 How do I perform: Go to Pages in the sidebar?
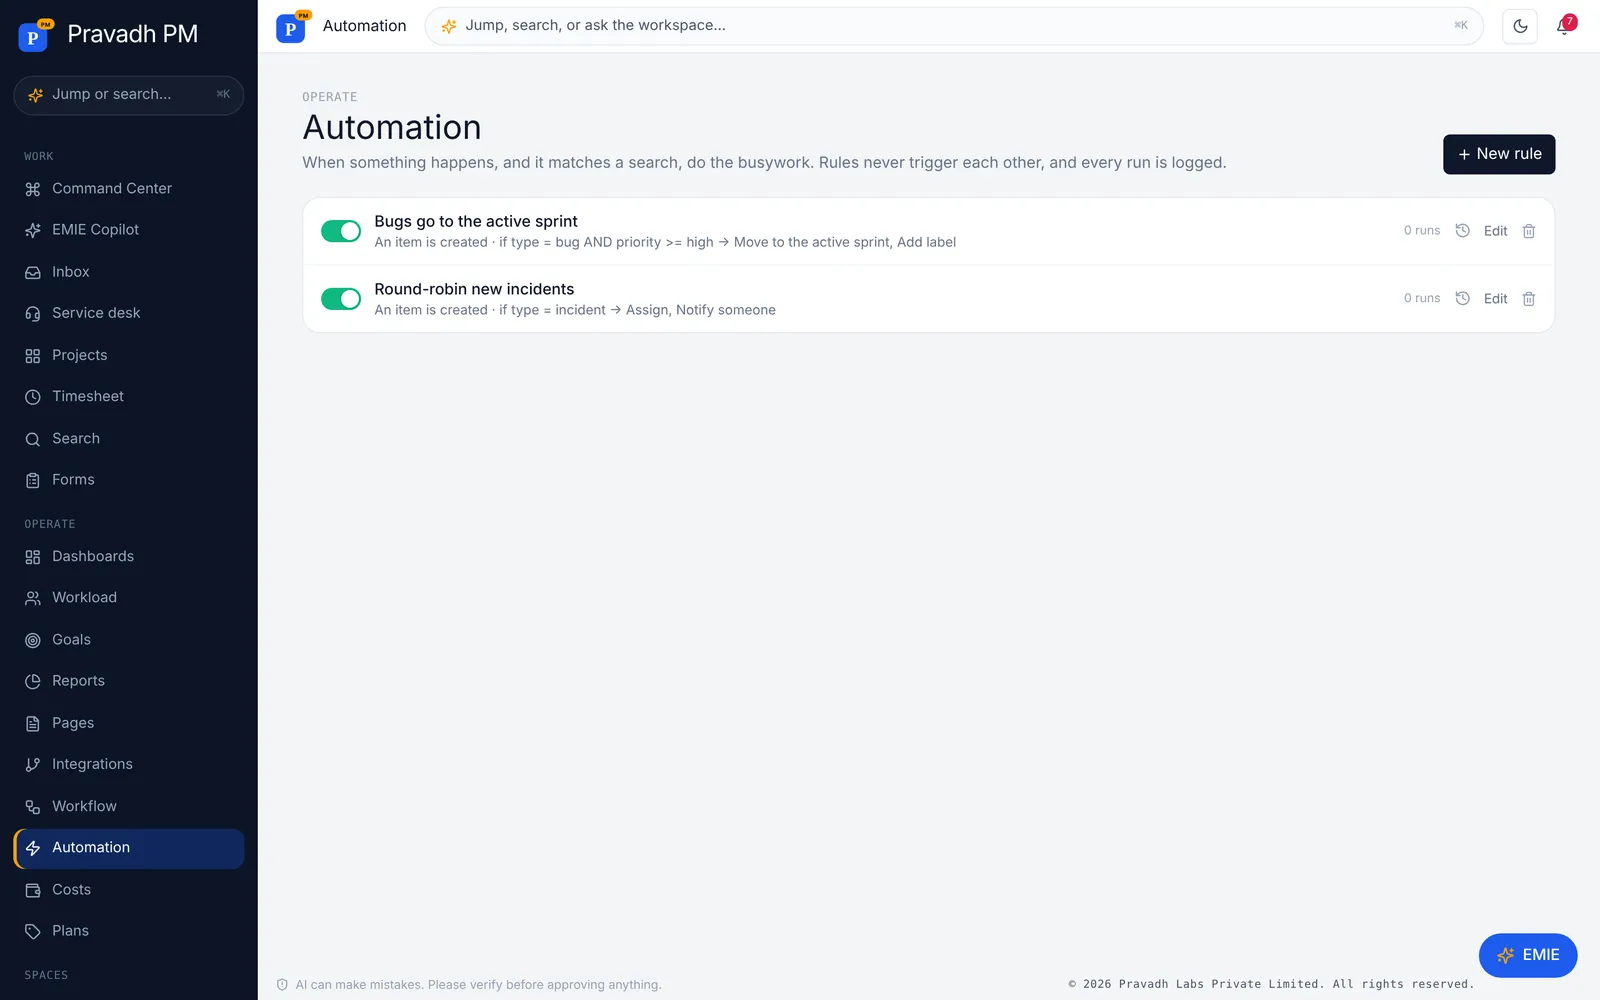tap(129, 723)
